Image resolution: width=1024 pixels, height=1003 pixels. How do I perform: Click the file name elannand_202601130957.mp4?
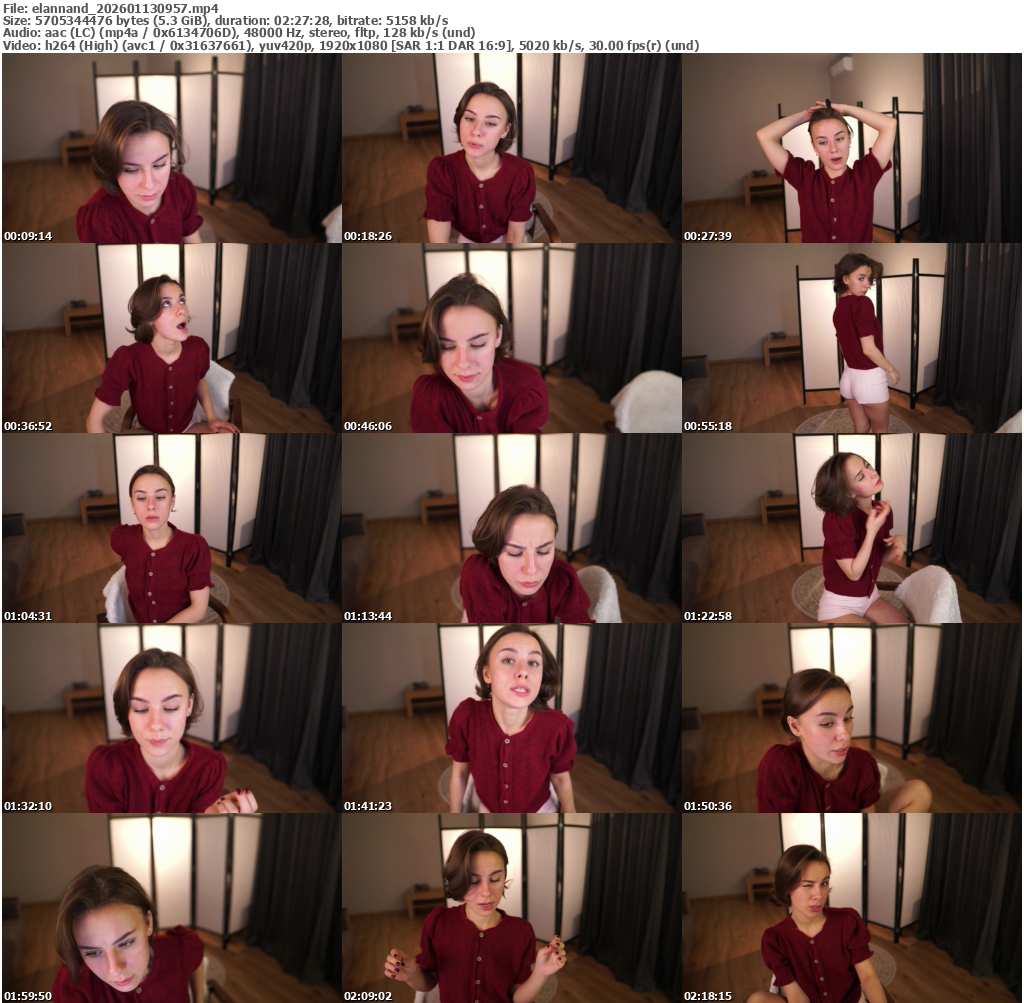[x=125, y=8]
